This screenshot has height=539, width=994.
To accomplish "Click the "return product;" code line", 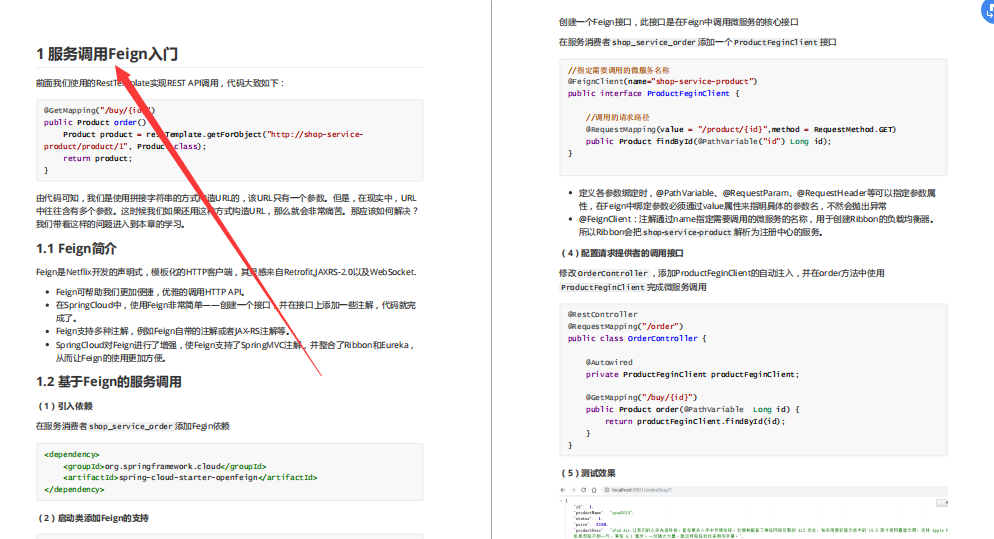I will (98, 159).
